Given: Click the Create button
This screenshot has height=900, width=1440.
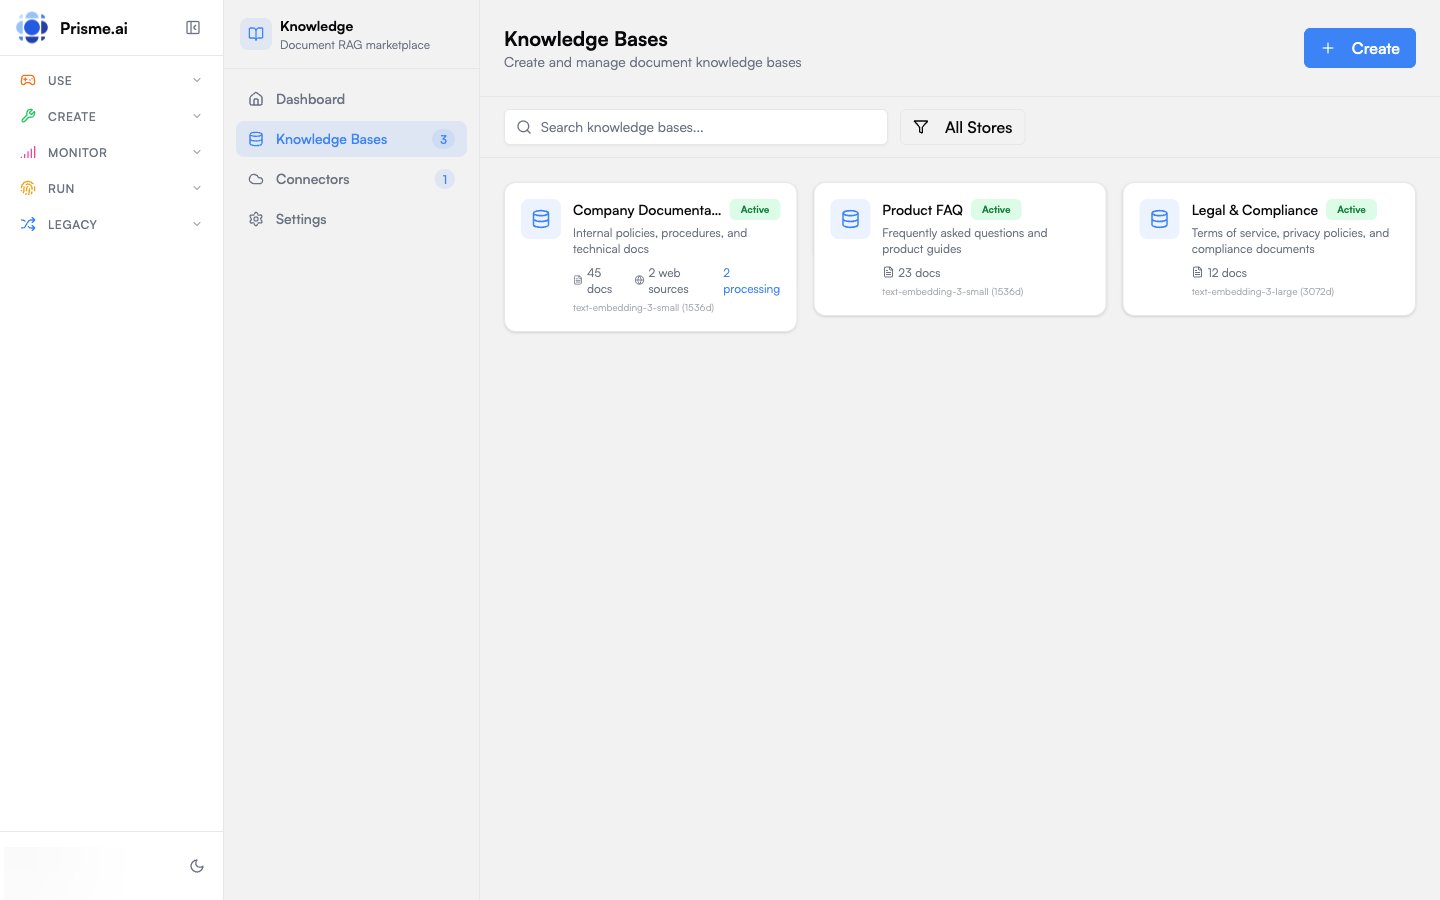Looking at the screenshot, I should [x=1359, y=48].
